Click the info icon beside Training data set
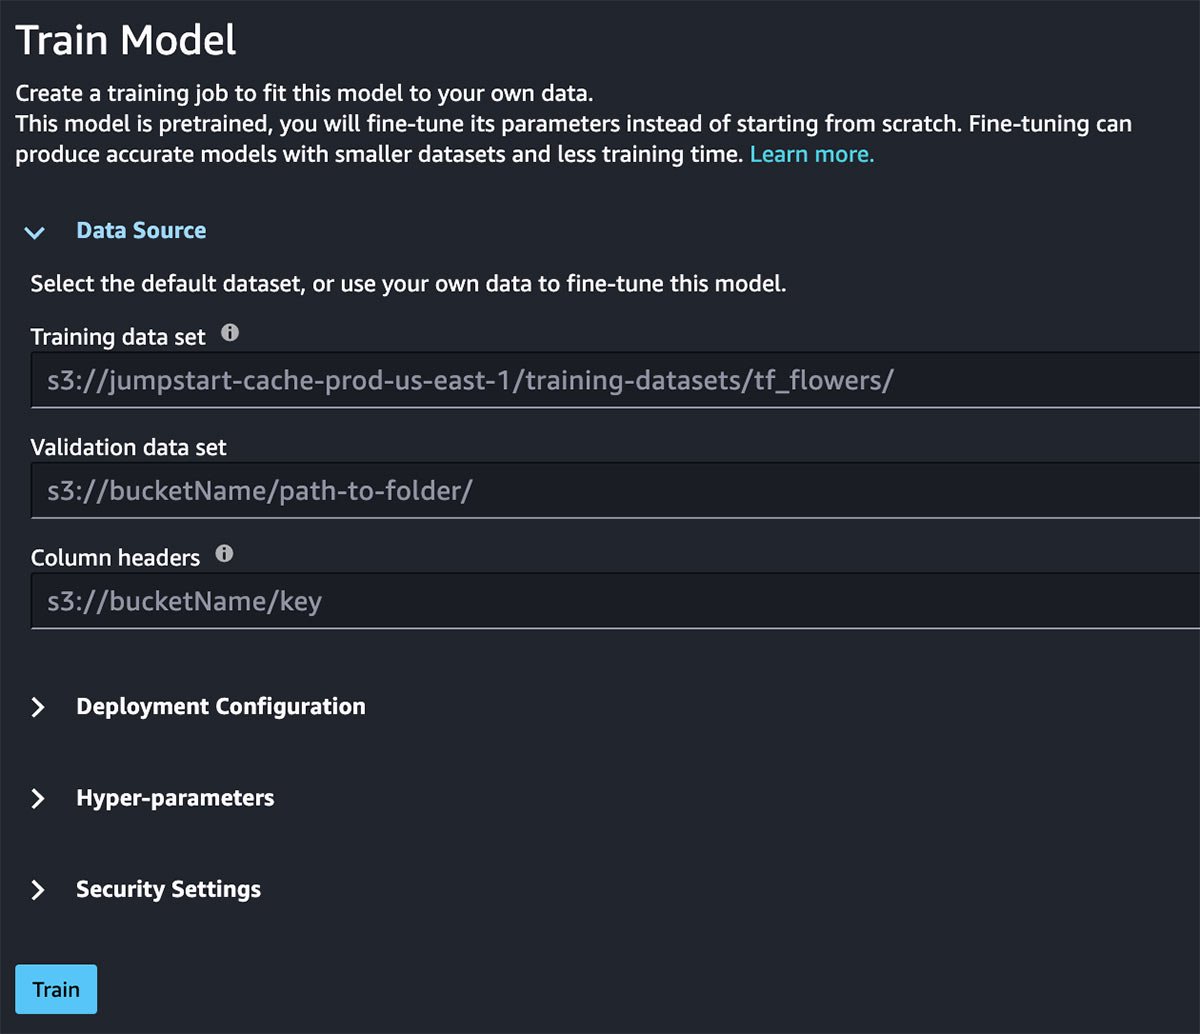The width and height of the screenshot is (1200, 1034). (229, 332)
